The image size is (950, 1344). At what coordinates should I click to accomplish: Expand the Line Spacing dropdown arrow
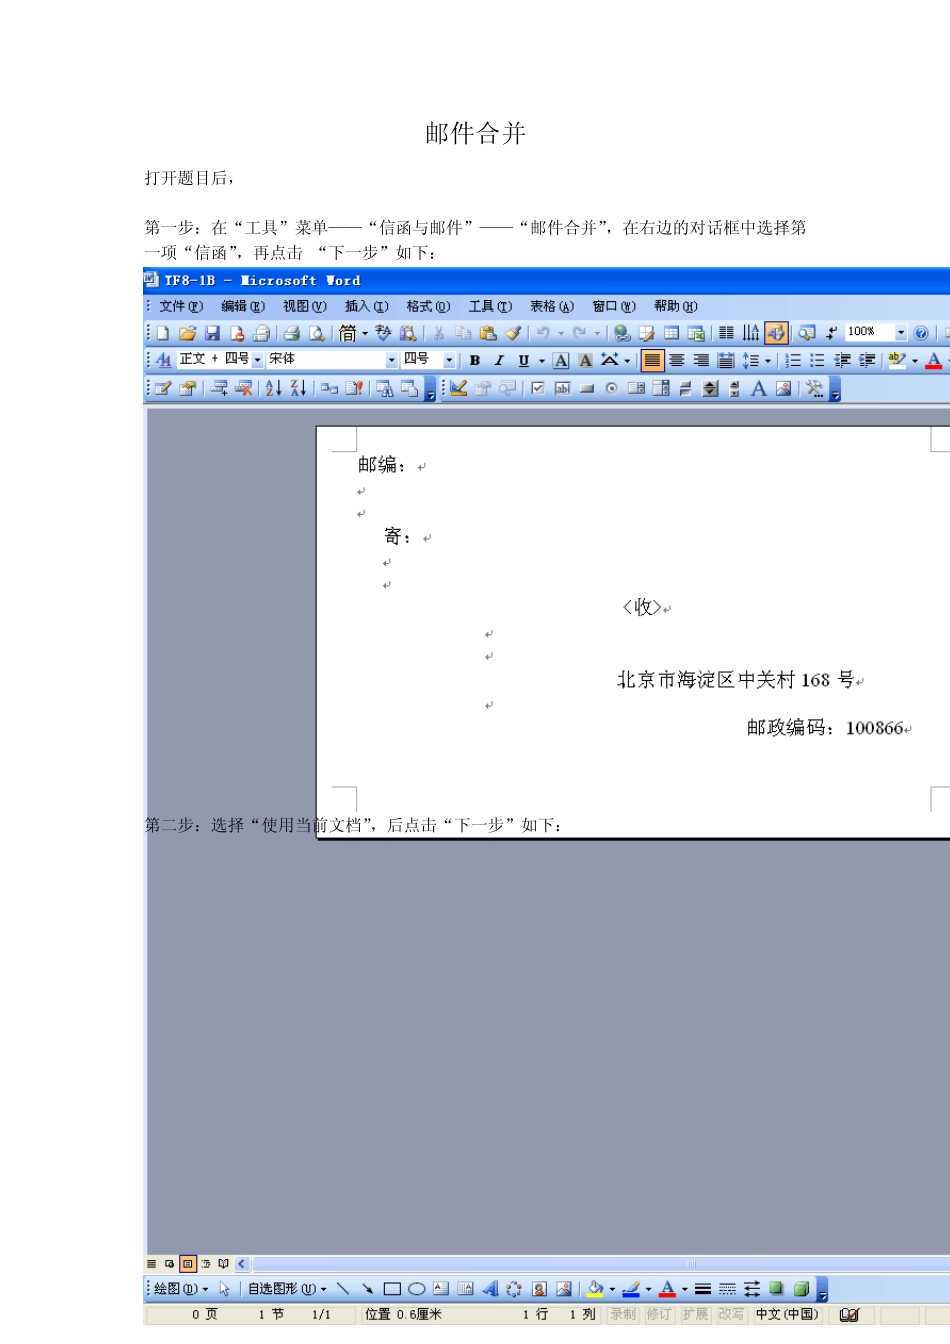point(768,360)
